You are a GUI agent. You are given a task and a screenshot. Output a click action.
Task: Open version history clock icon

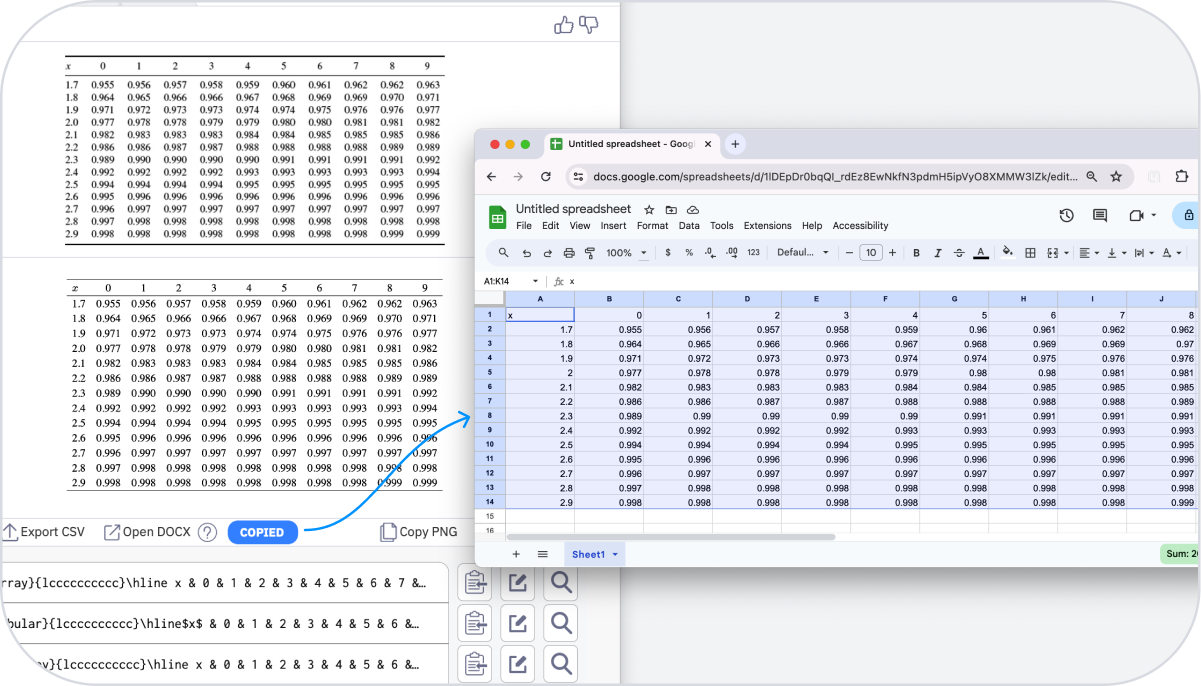pos(1066,215)
